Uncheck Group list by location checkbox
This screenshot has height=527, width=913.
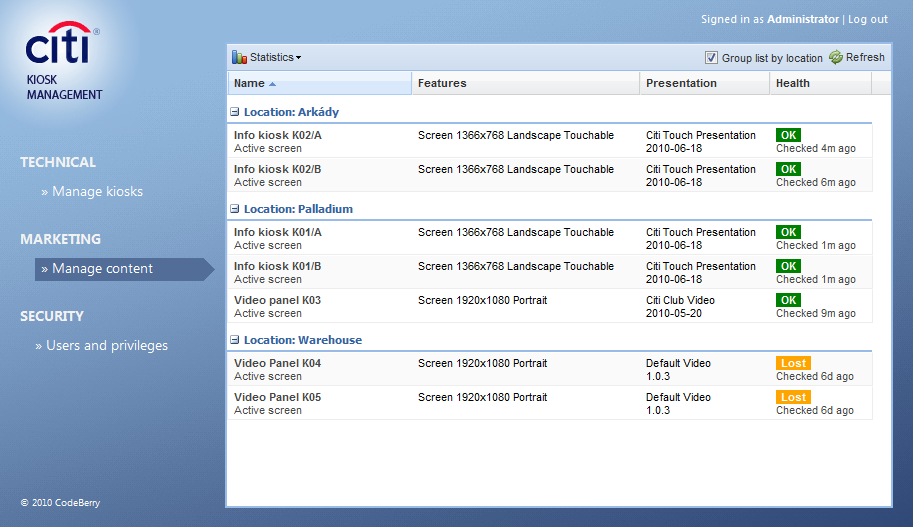coord(711,58)
